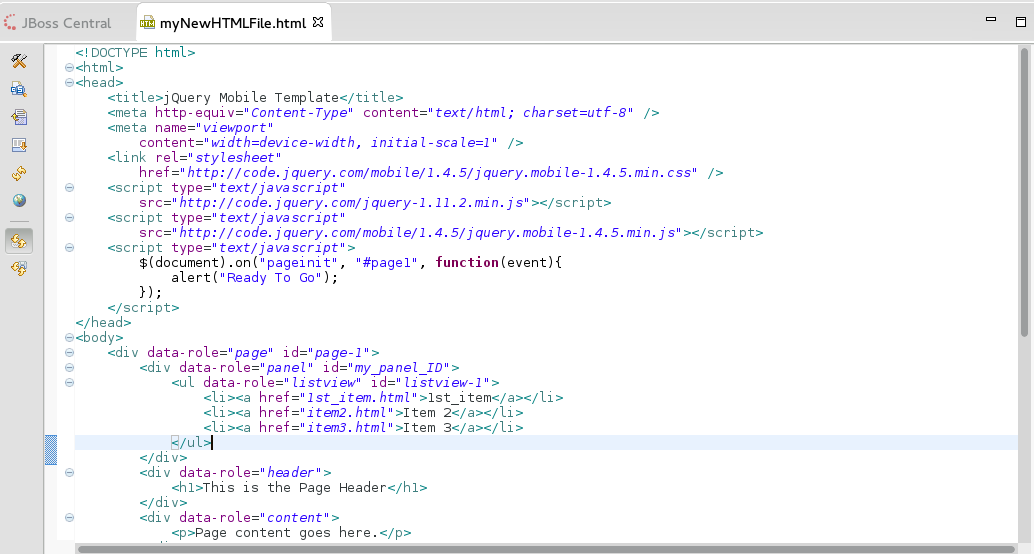Collapse the <body> element fold
Screen dimensions: 1034x554
[69, 337]
